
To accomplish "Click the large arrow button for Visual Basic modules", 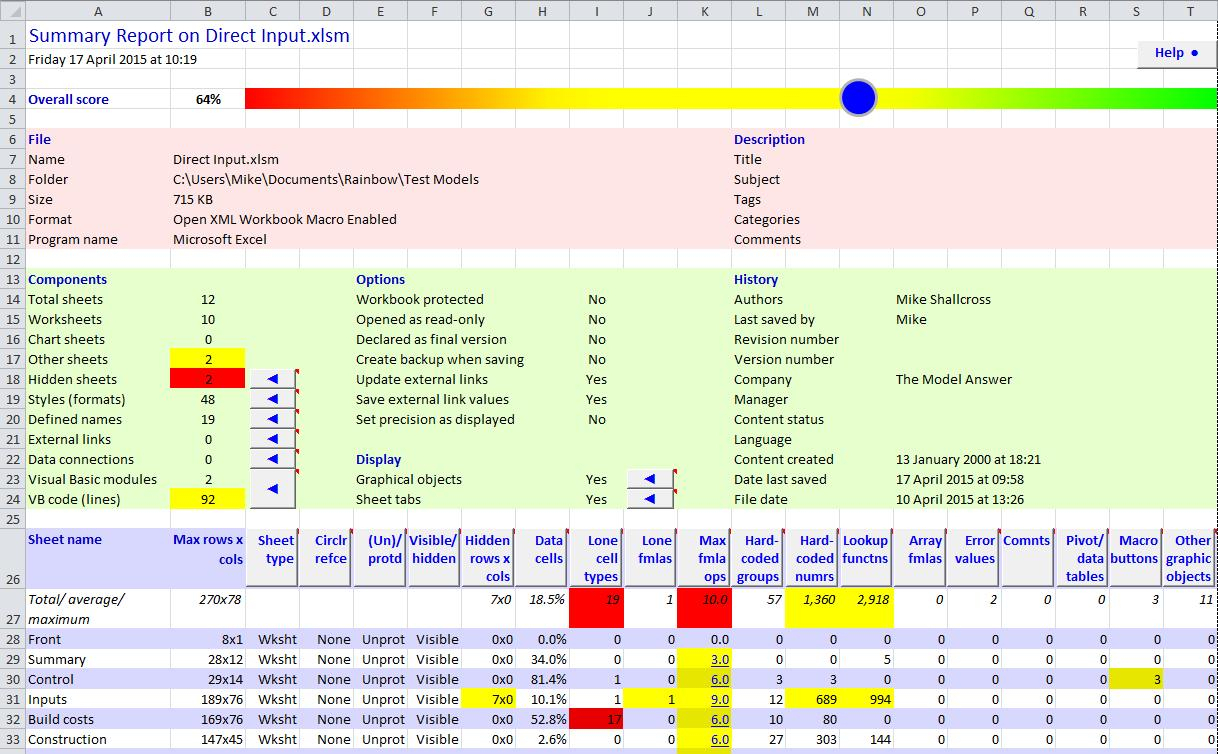I will [x=272, y=489].
